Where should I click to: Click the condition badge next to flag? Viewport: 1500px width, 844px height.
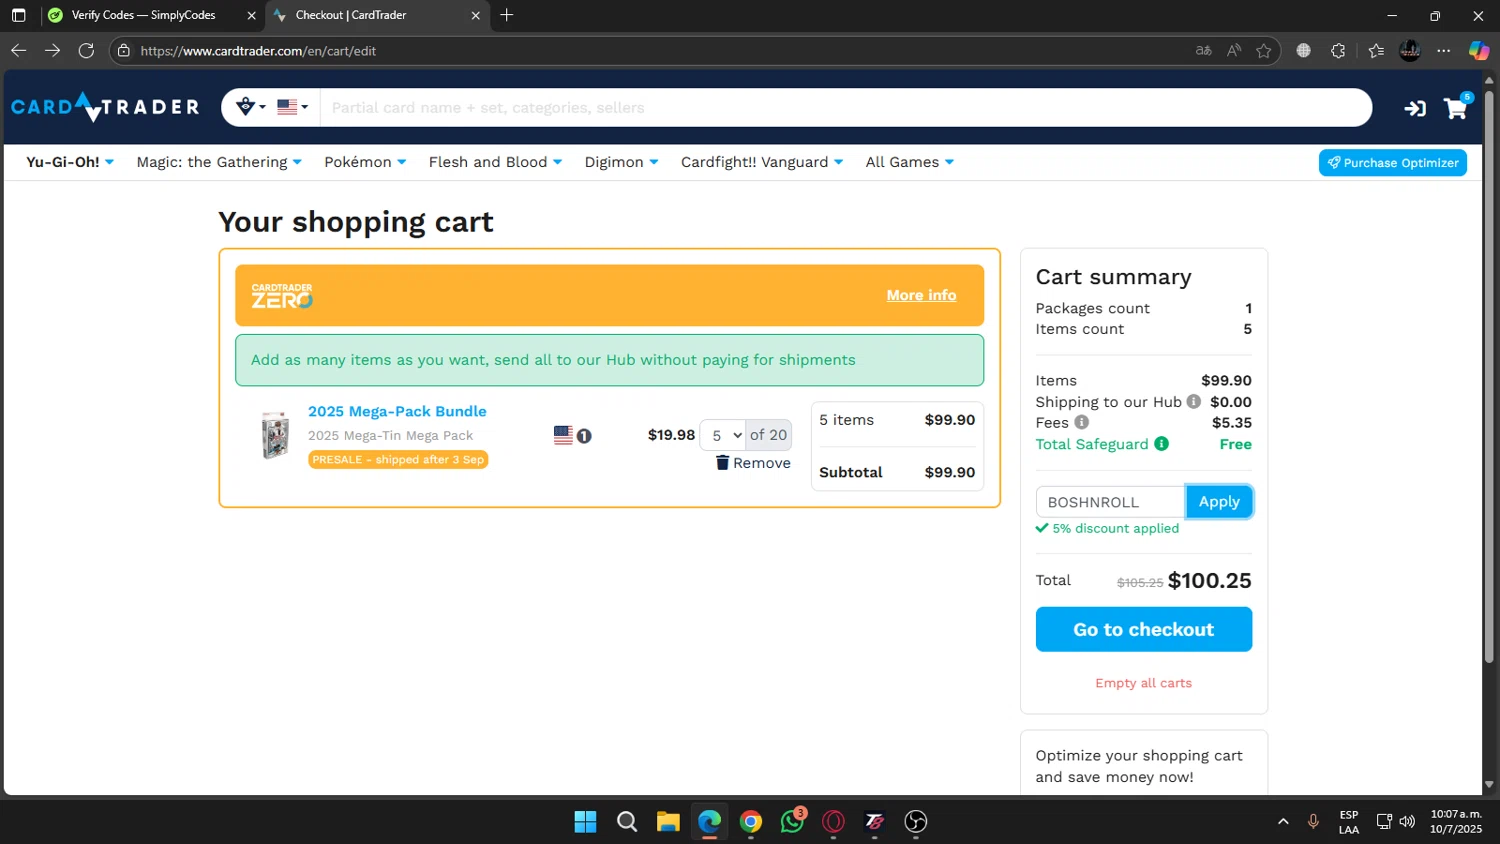(x=584, y=436)
